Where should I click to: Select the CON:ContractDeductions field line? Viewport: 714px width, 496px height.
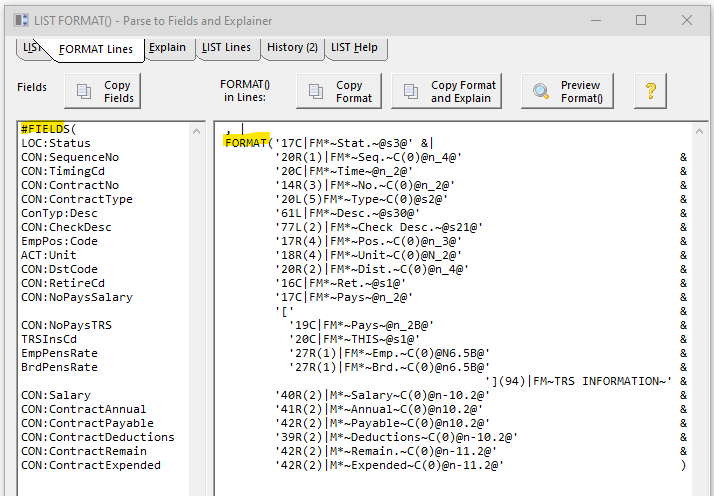pyautogui.click(x=97, y=437)
